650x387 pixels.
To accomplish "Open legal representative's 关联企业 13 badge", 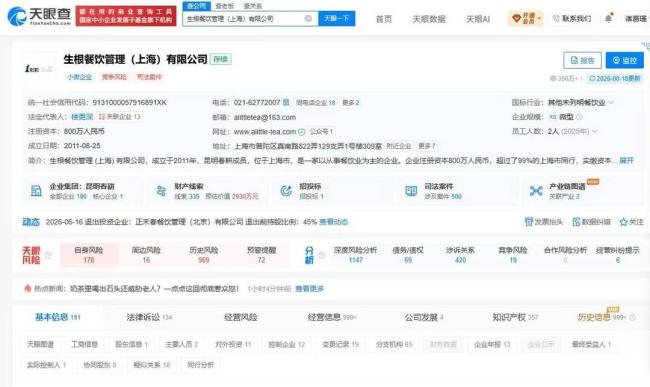I will (120, 117).
